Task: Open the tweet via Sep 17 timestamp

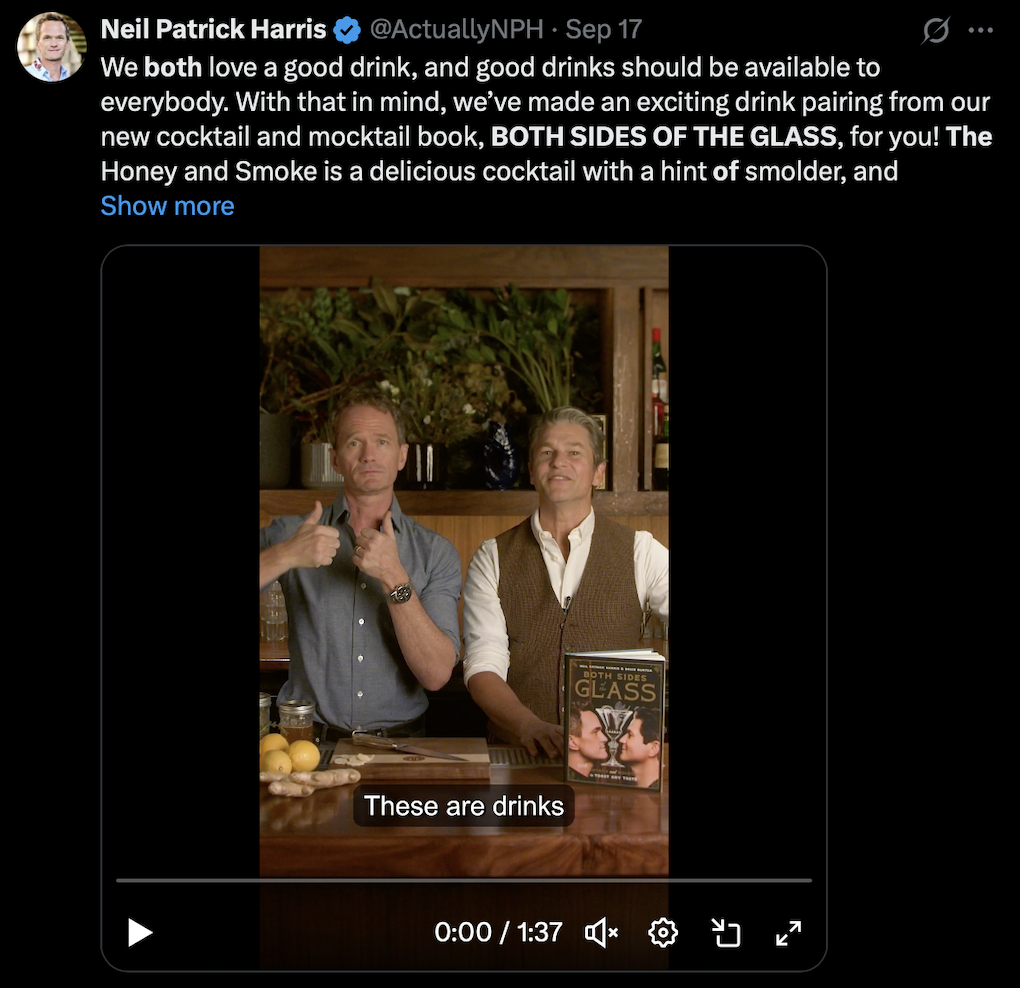Action: point(603,30)
